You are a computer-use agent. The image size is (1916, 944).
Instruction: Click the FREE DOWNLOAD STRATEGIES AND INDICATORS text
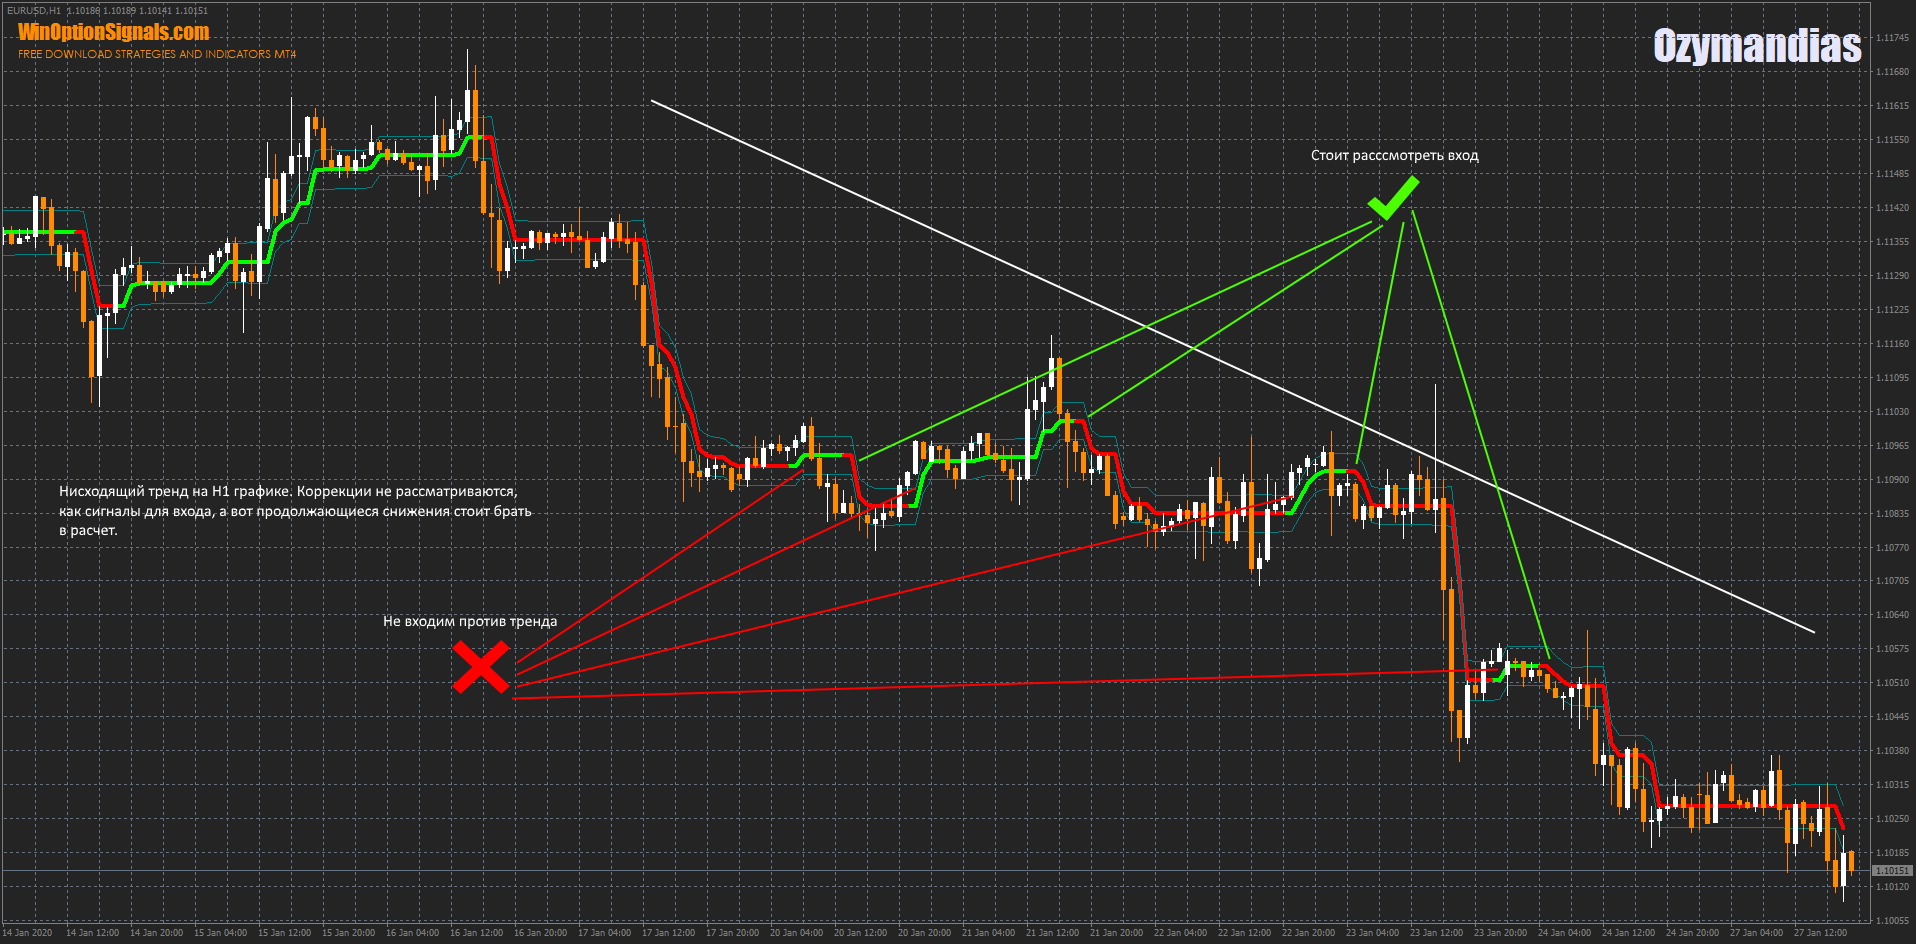click(157, 54)
